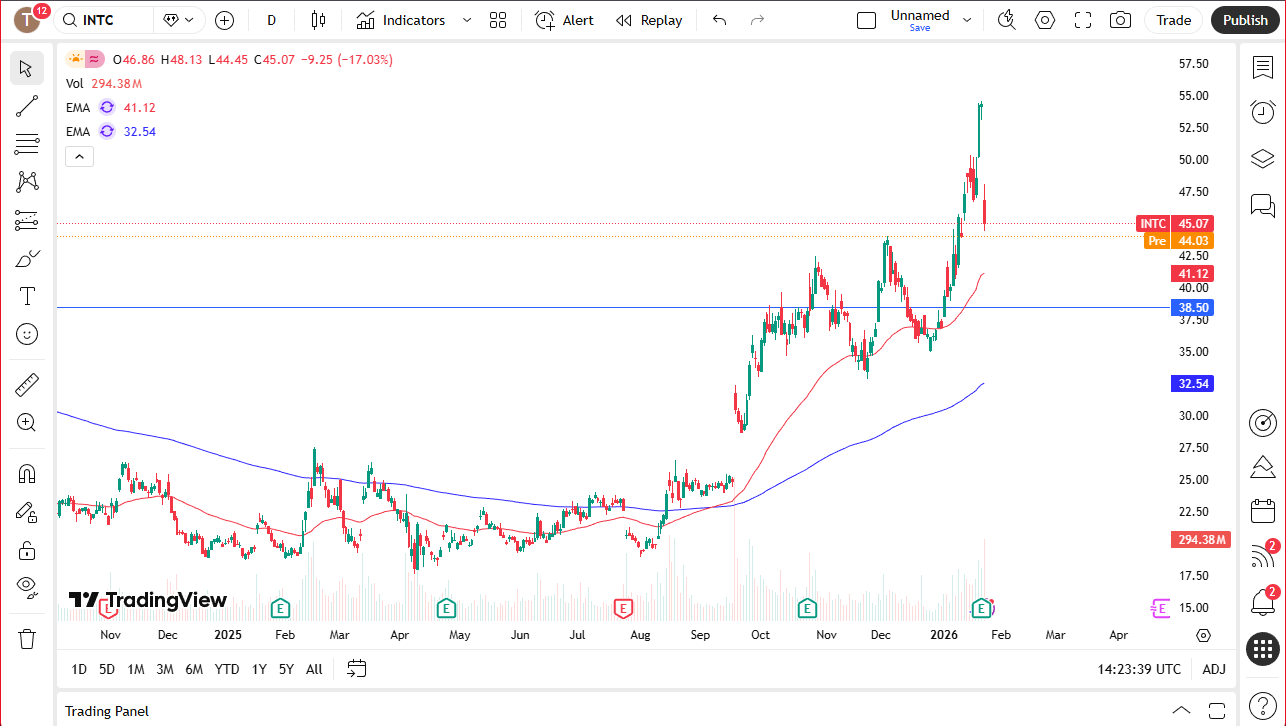Viewport: 1286px width, 726px height.
Task: Change the candlestick chart style
Action: 318,20
